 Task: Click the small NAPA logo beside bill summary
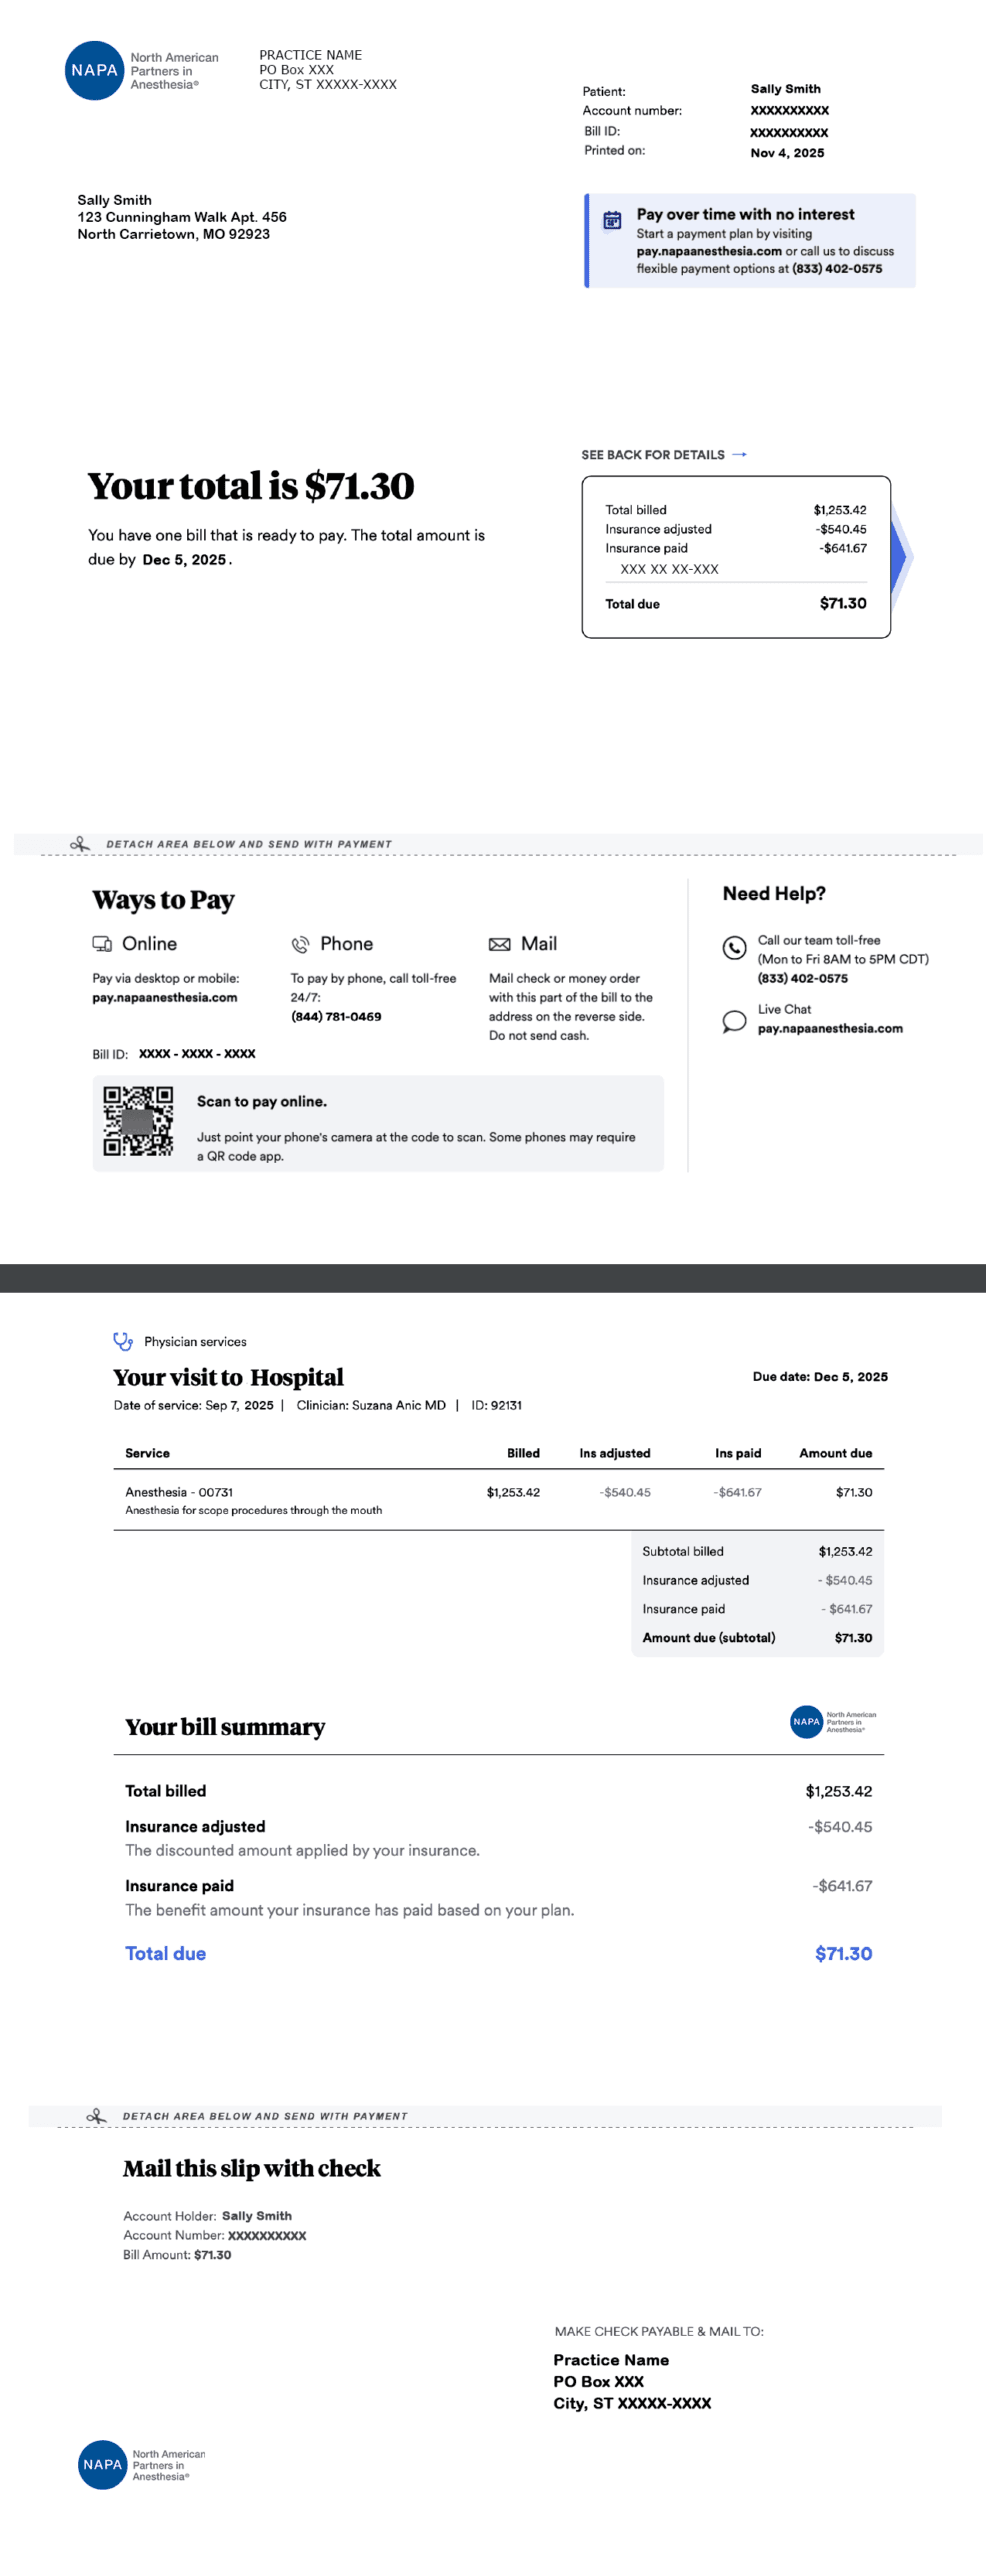[806, 1721]
